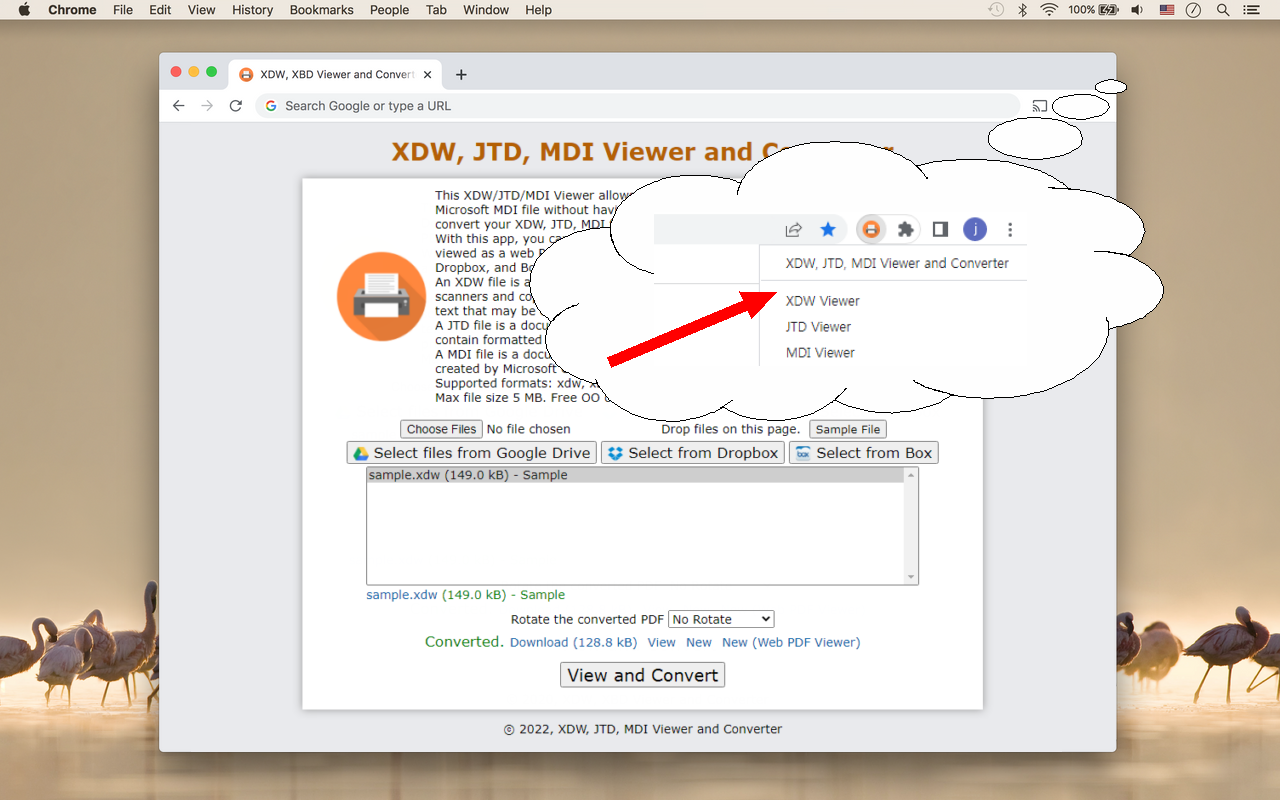Click the Dropbox icon on the select button
The height and width of the screenshot is (800, 1280).
[x=614, y=452]
